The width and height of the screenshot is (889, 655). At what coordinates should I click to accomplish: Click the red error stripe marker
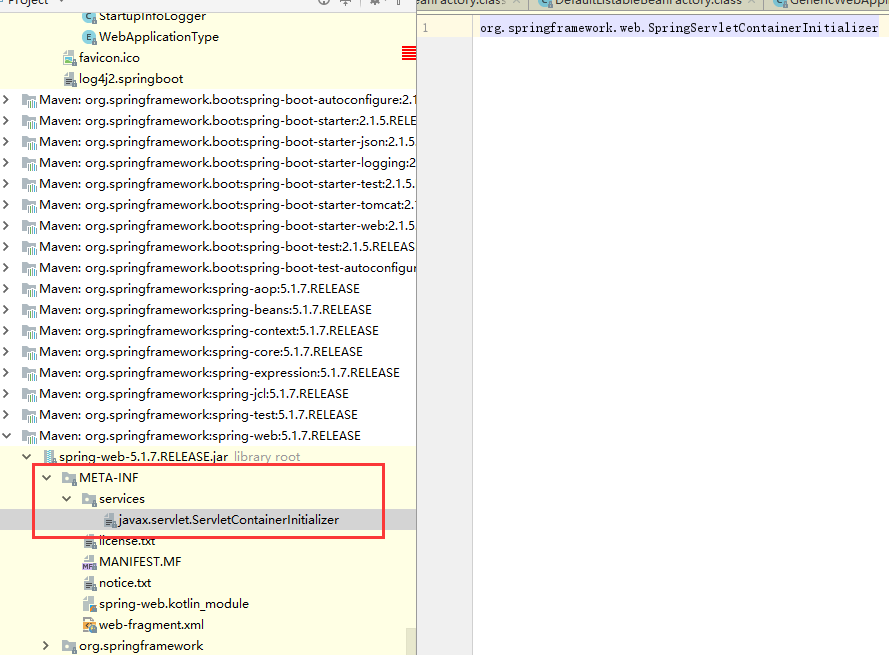[x=409, y=53]
